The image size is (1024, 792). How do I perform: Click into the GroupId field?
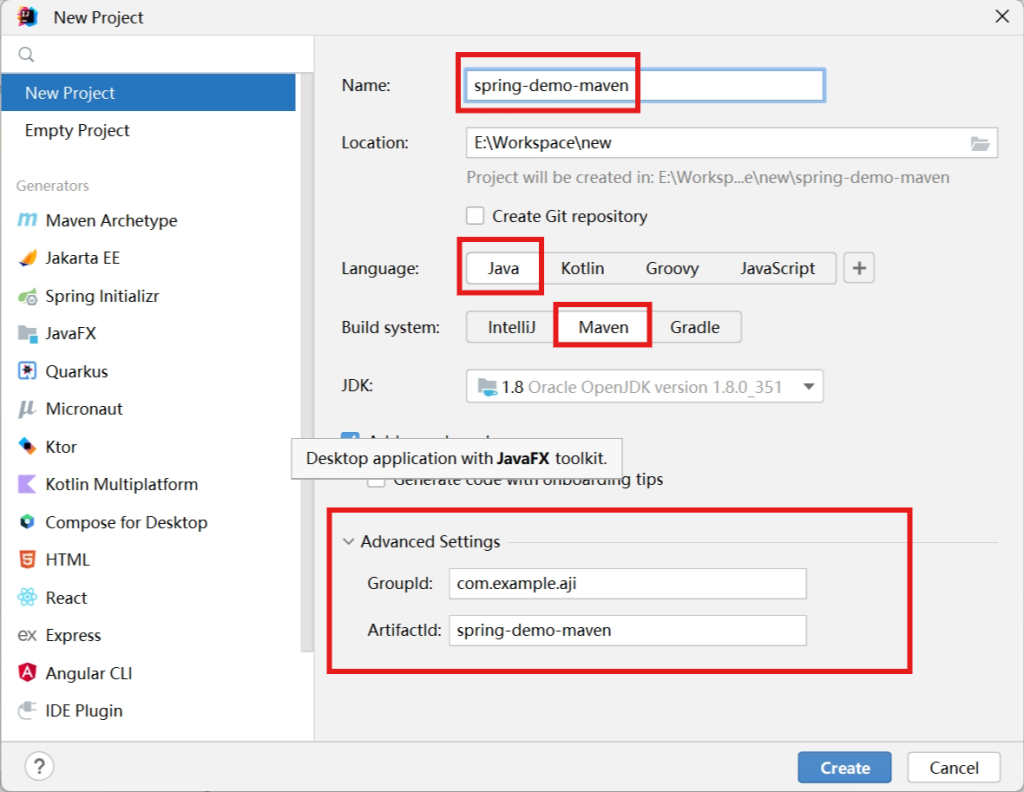click(628, 583)
